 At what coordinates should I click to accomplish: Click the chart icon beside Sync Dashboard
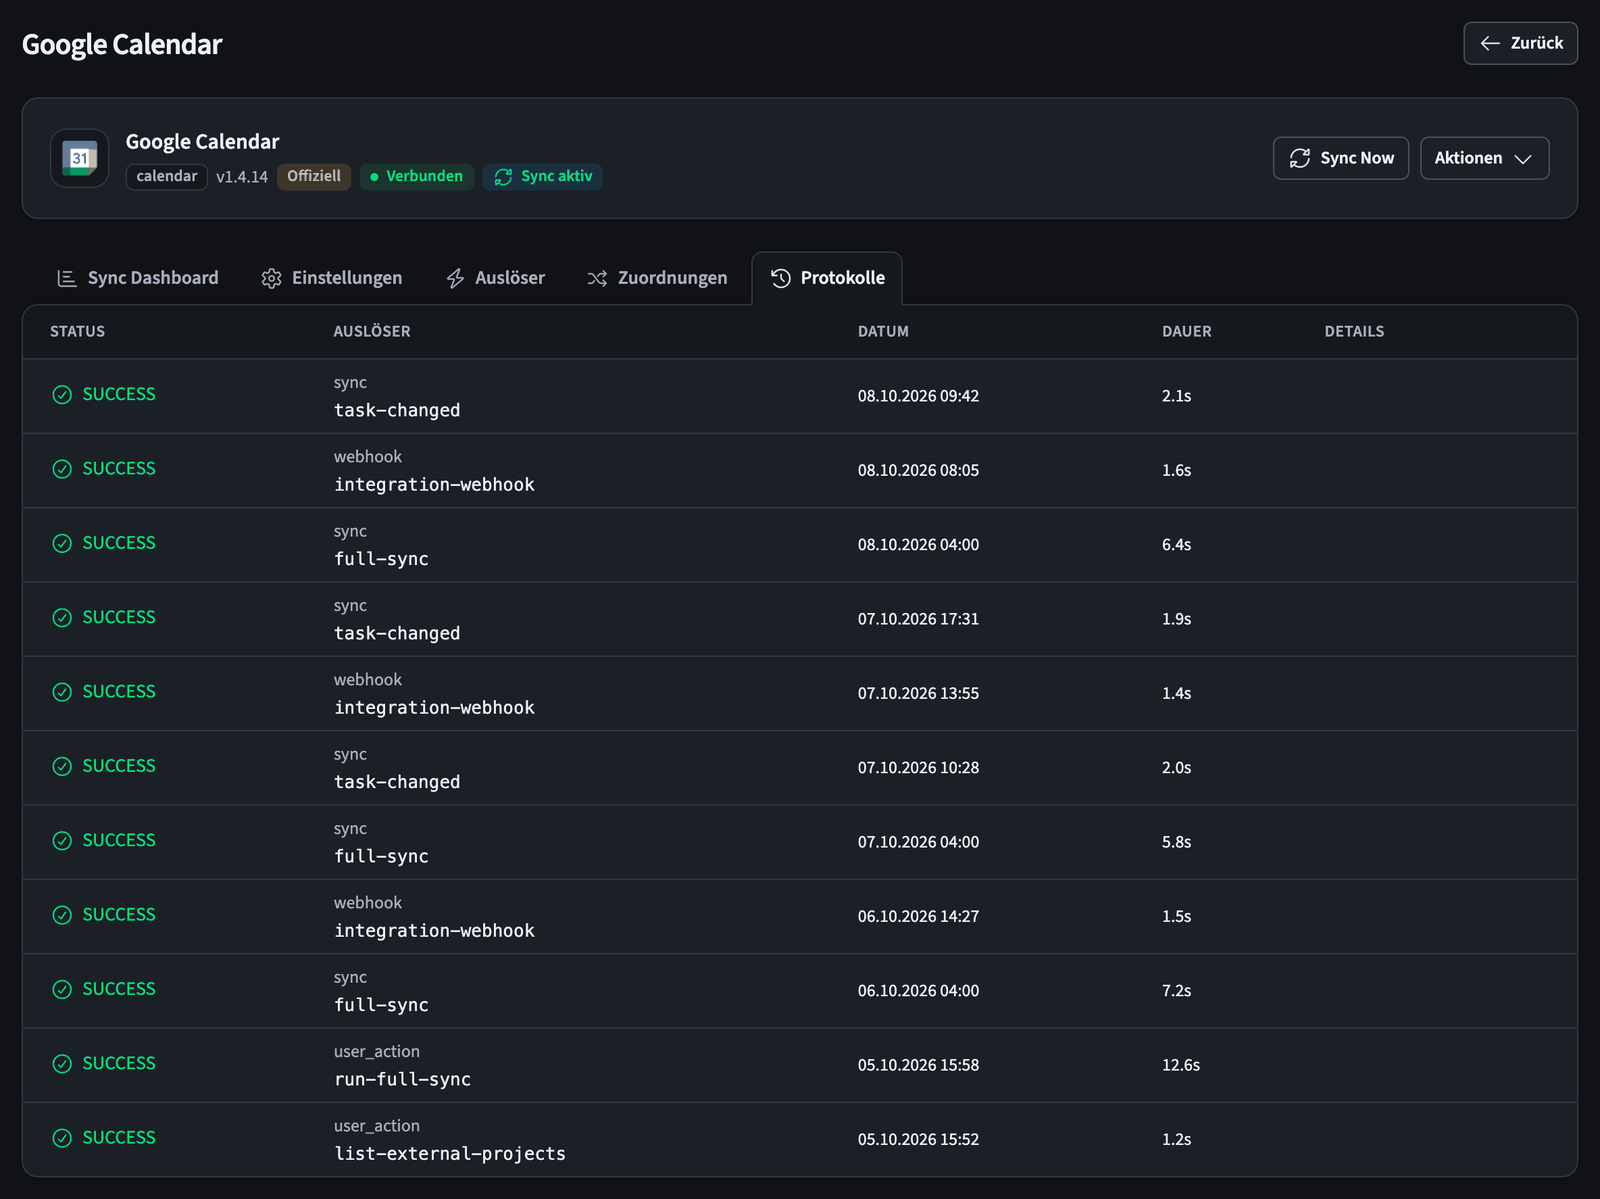coord(67,278)
